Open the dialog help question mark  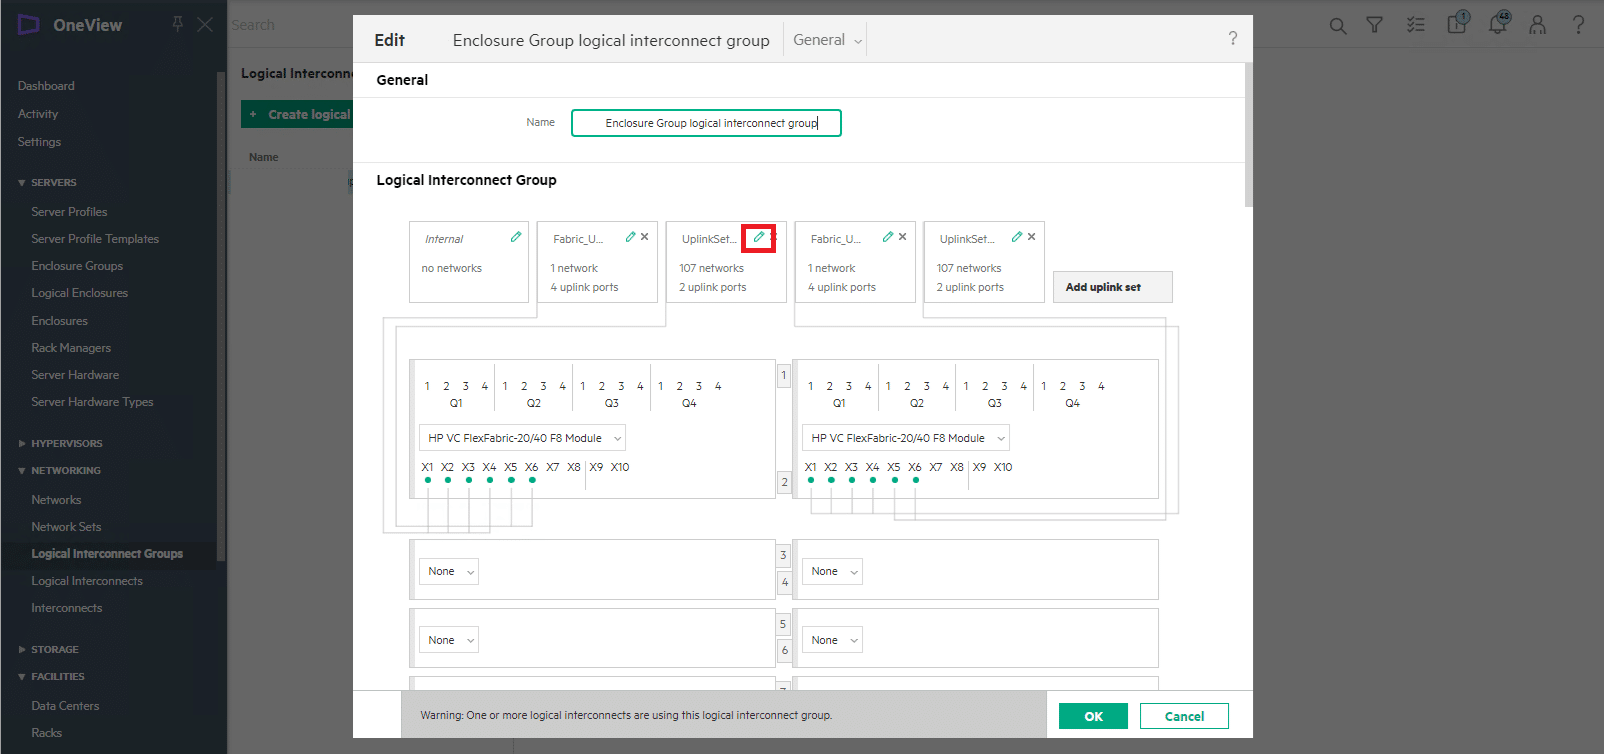tap(1233, 38)
